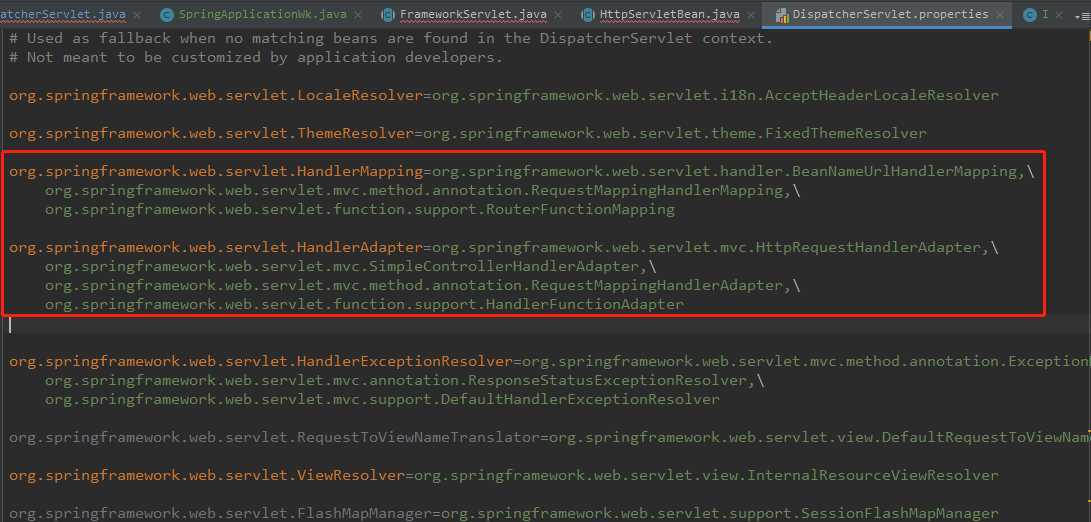1091x522 pixels.
Task: Click the HttpServletBean.java file icon
Action: pos(588,15)
